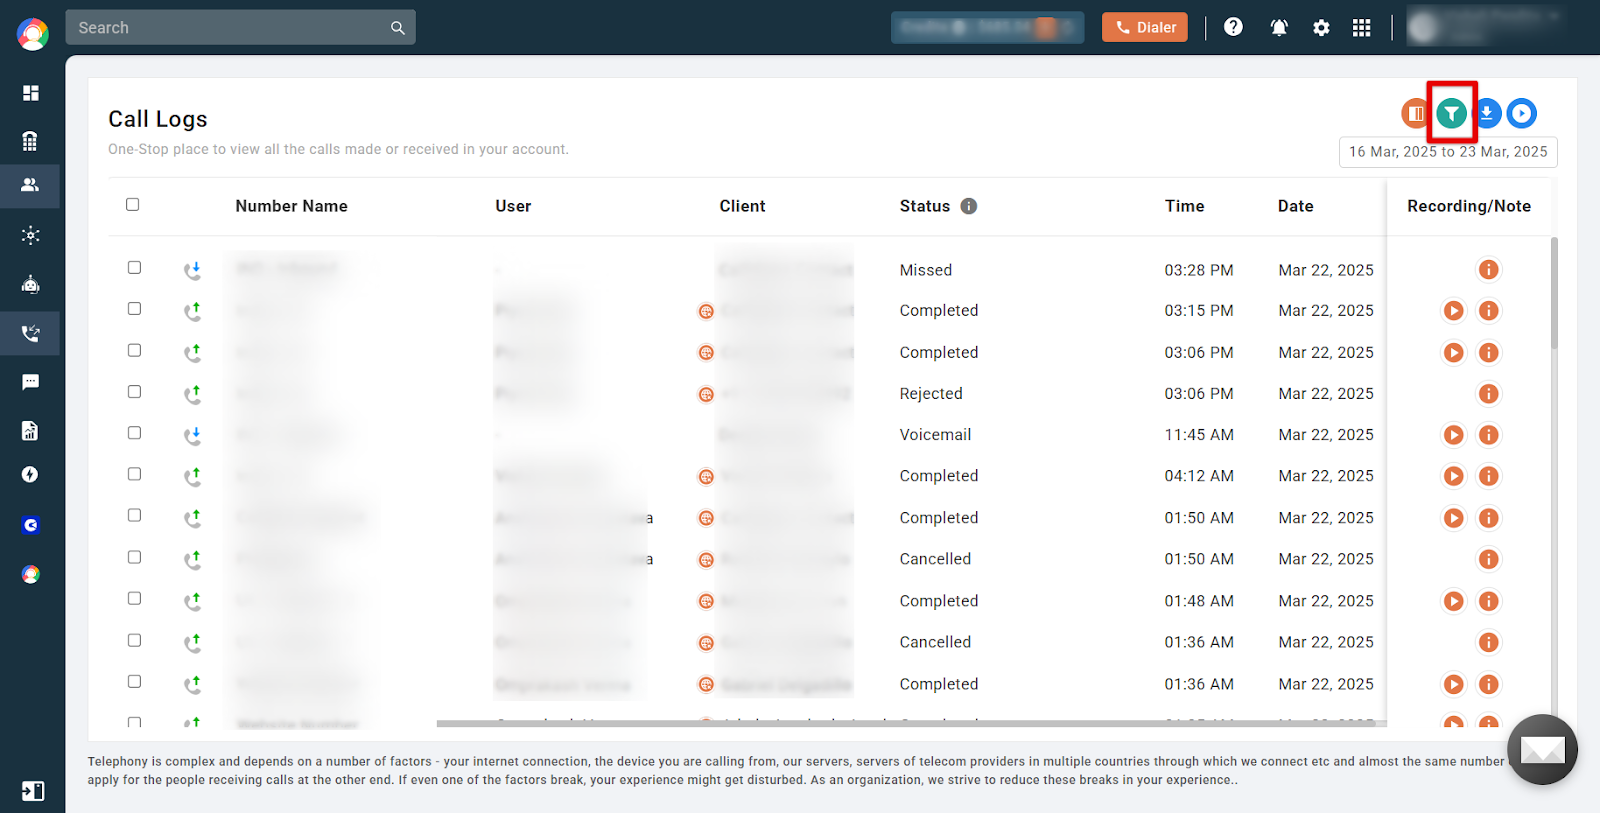Screen dimensions: 1600x813
Task: Play recording of the 04:12 AM call
Action: point(1453,476)
